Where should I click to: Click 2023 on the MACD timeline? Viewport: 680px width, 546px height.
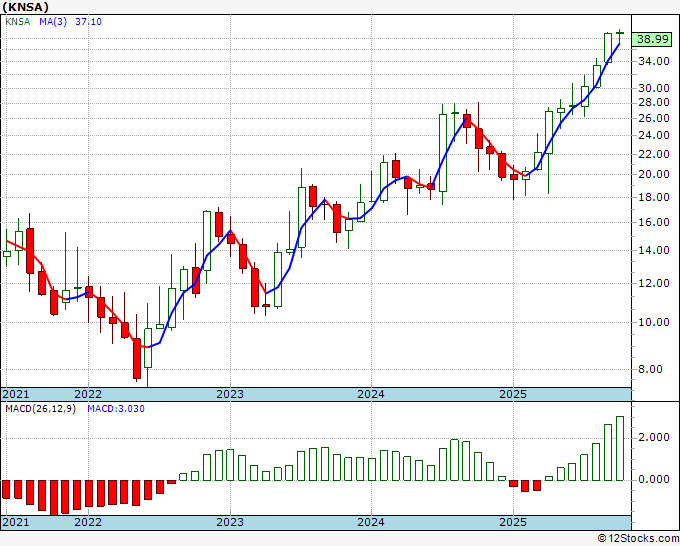[x=230, y=522]
